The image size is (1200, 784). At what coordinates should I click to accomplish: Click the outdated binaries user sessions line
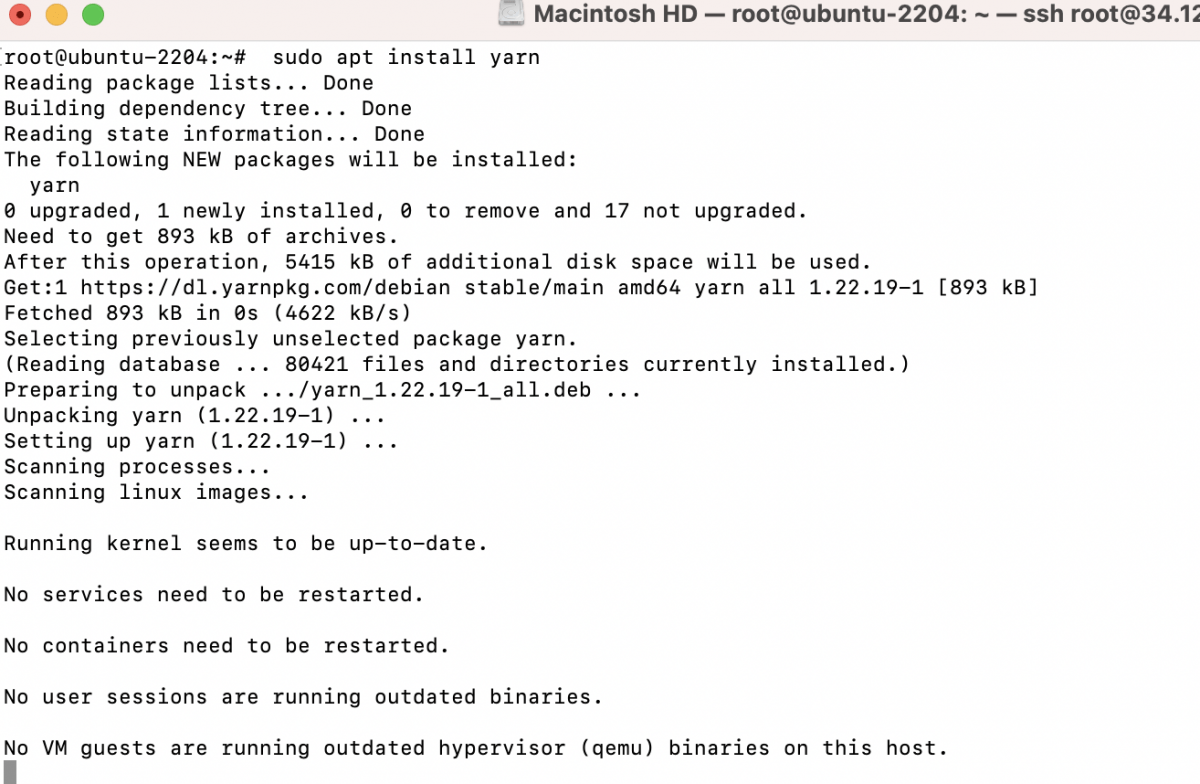tap(300, 696)
